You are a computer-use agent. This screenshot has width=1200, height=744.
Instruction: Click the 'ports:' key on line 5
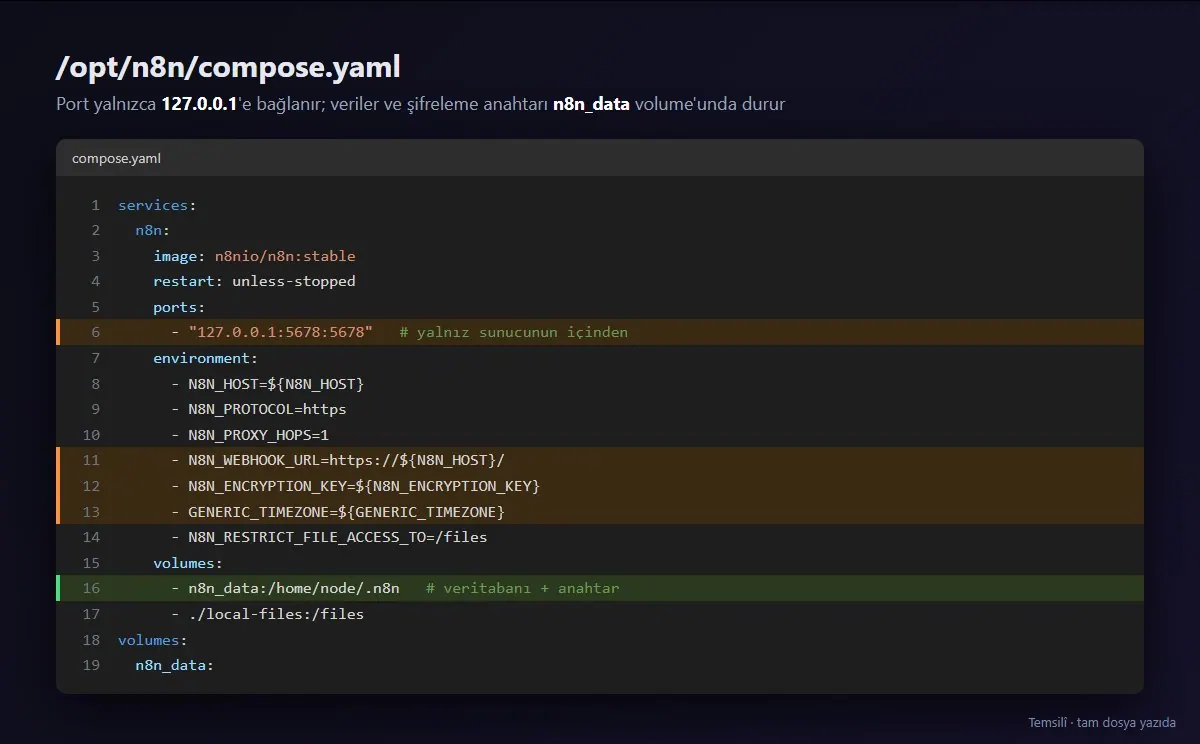pos(179,307)
